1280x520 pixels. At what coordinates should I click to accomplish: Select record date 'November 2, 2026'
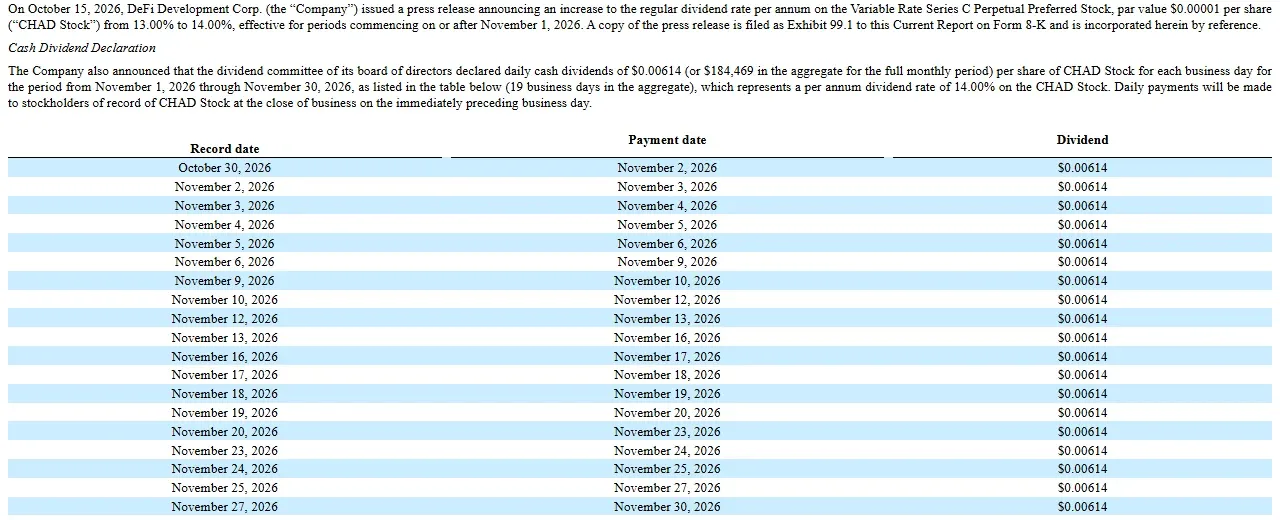click(225, 187)
